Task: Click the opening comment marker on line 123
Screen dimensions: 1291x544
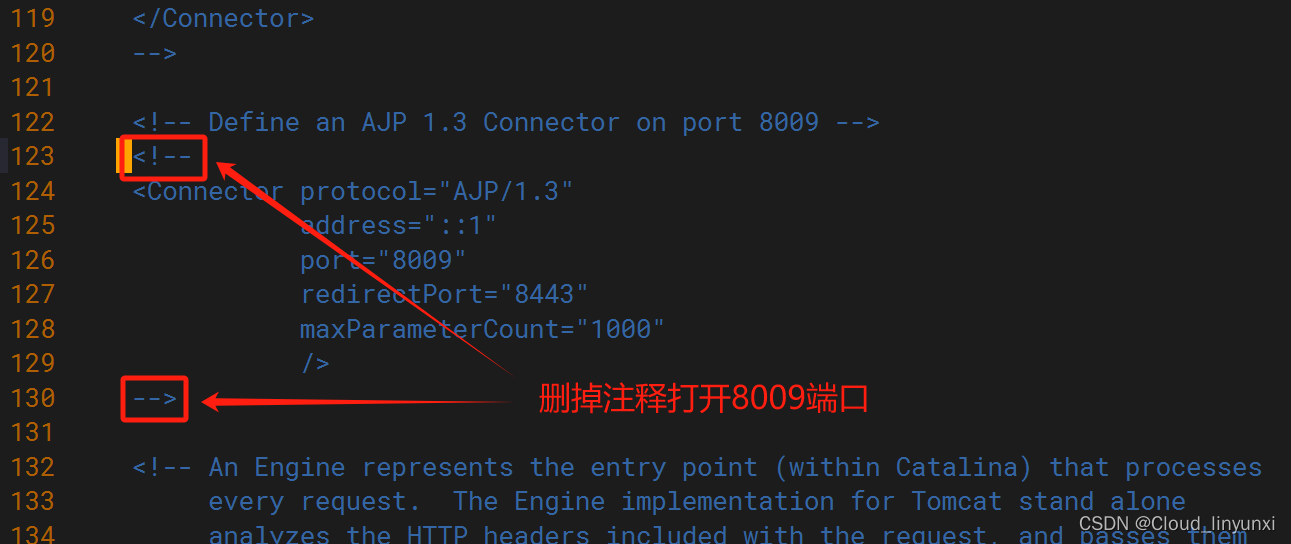Action: pyautogui.click(x=162, y=157)
